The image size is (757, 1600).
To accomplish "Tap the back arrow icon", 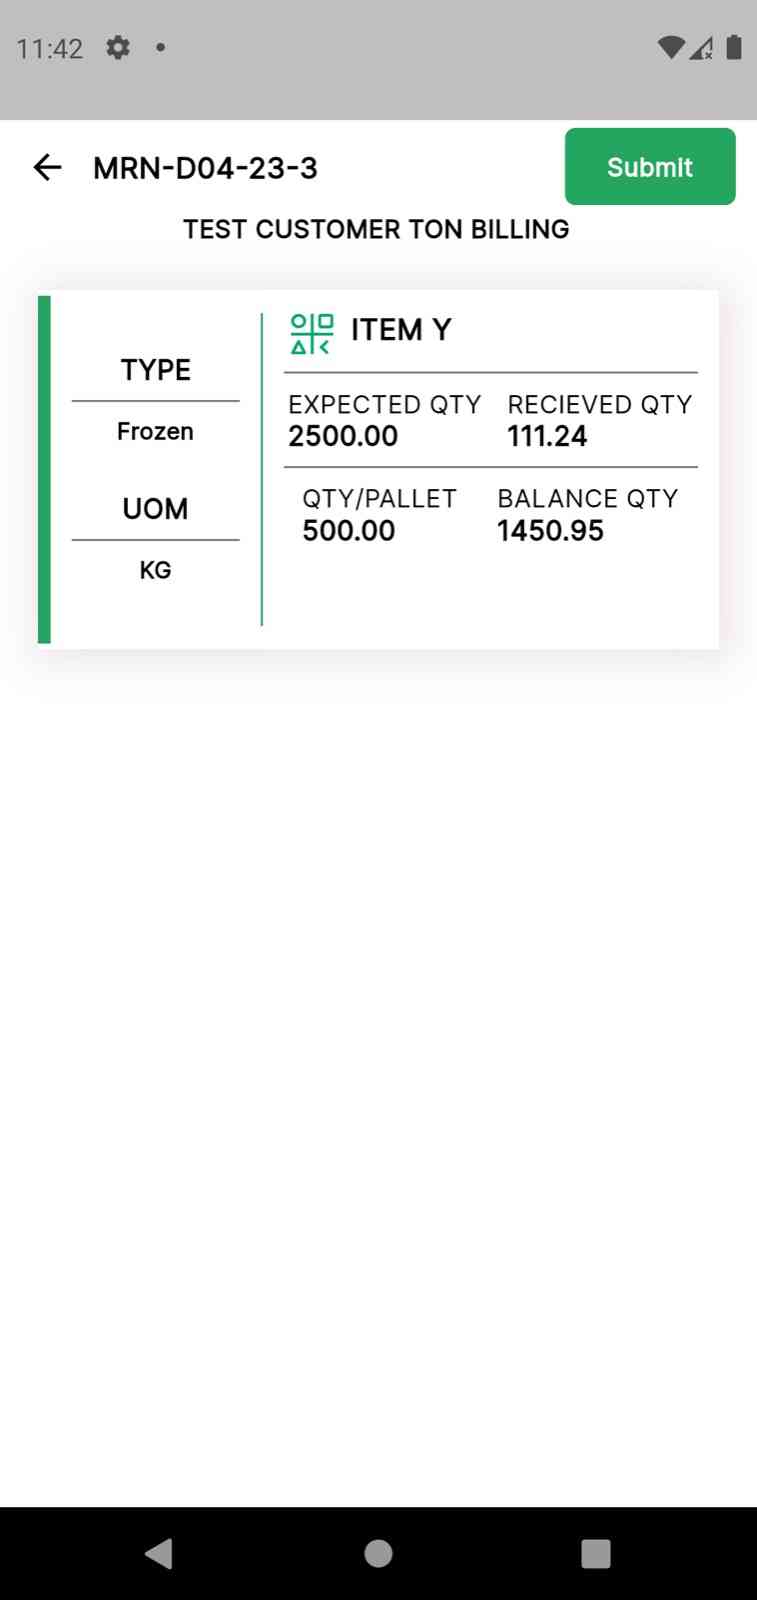I will point(47,167).
